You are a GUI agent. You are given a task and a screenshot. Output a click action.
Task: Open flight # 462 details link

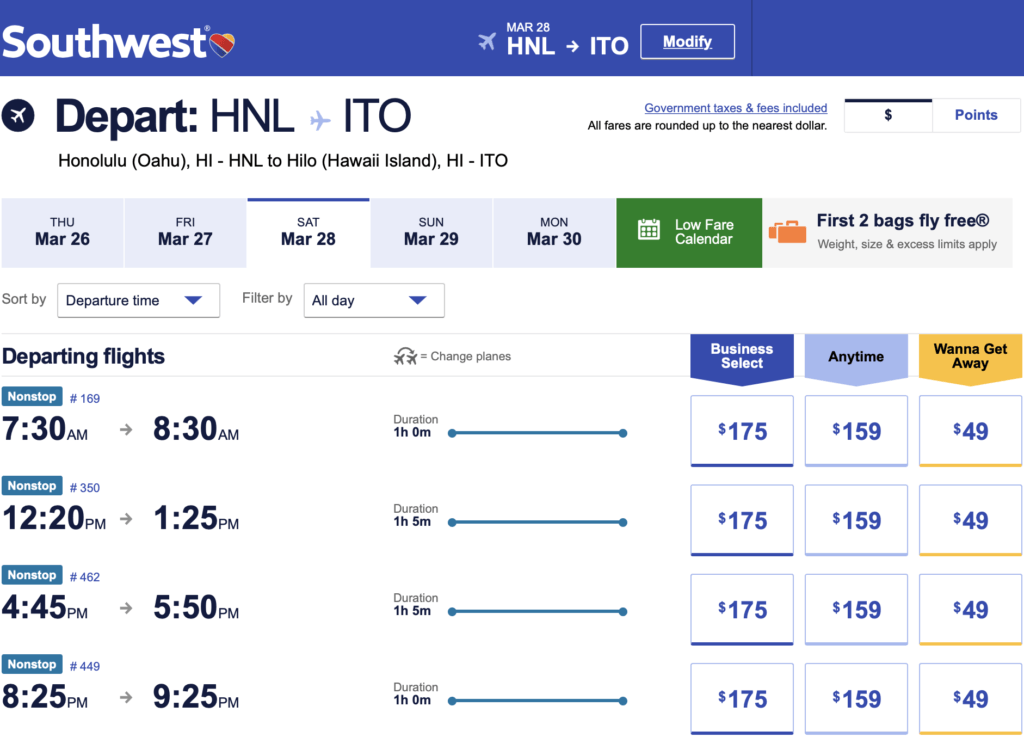[85, 577]
